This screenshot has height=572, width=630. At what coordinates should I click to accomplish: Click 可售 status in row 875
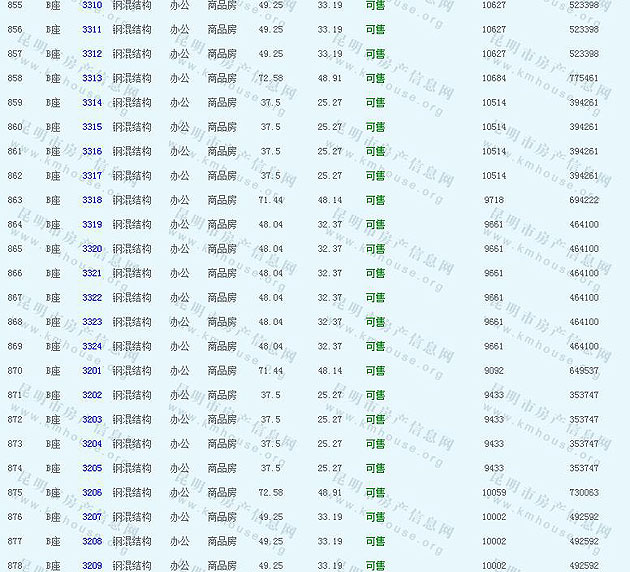pos(375,493)
